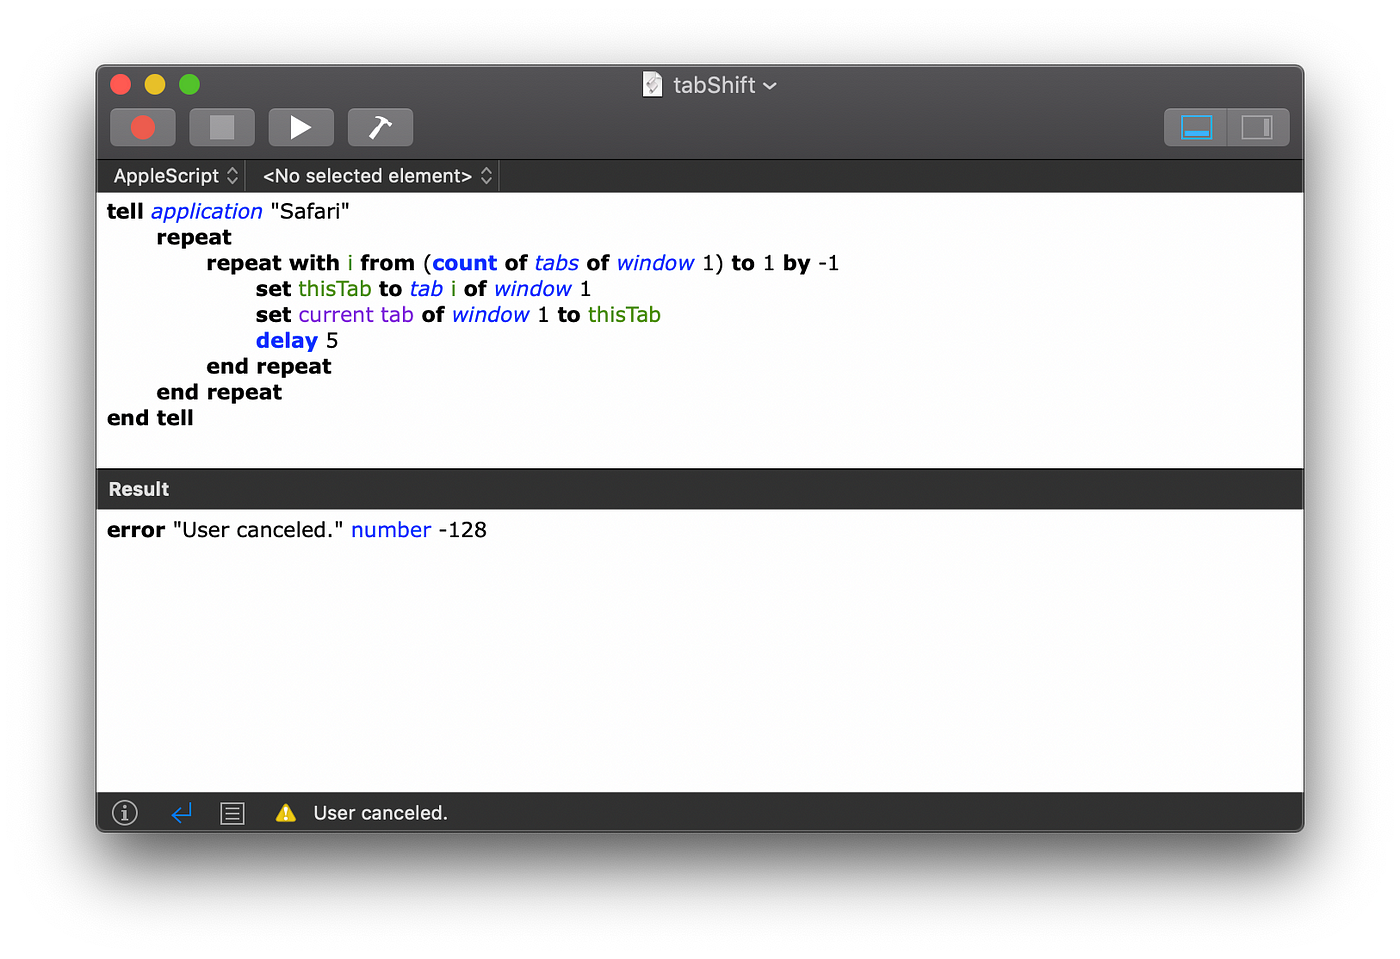The height and width of the screenshot is (959, 1400).
Task: Click the 'repeat with i from' line
Action: [x=522, y=263]
